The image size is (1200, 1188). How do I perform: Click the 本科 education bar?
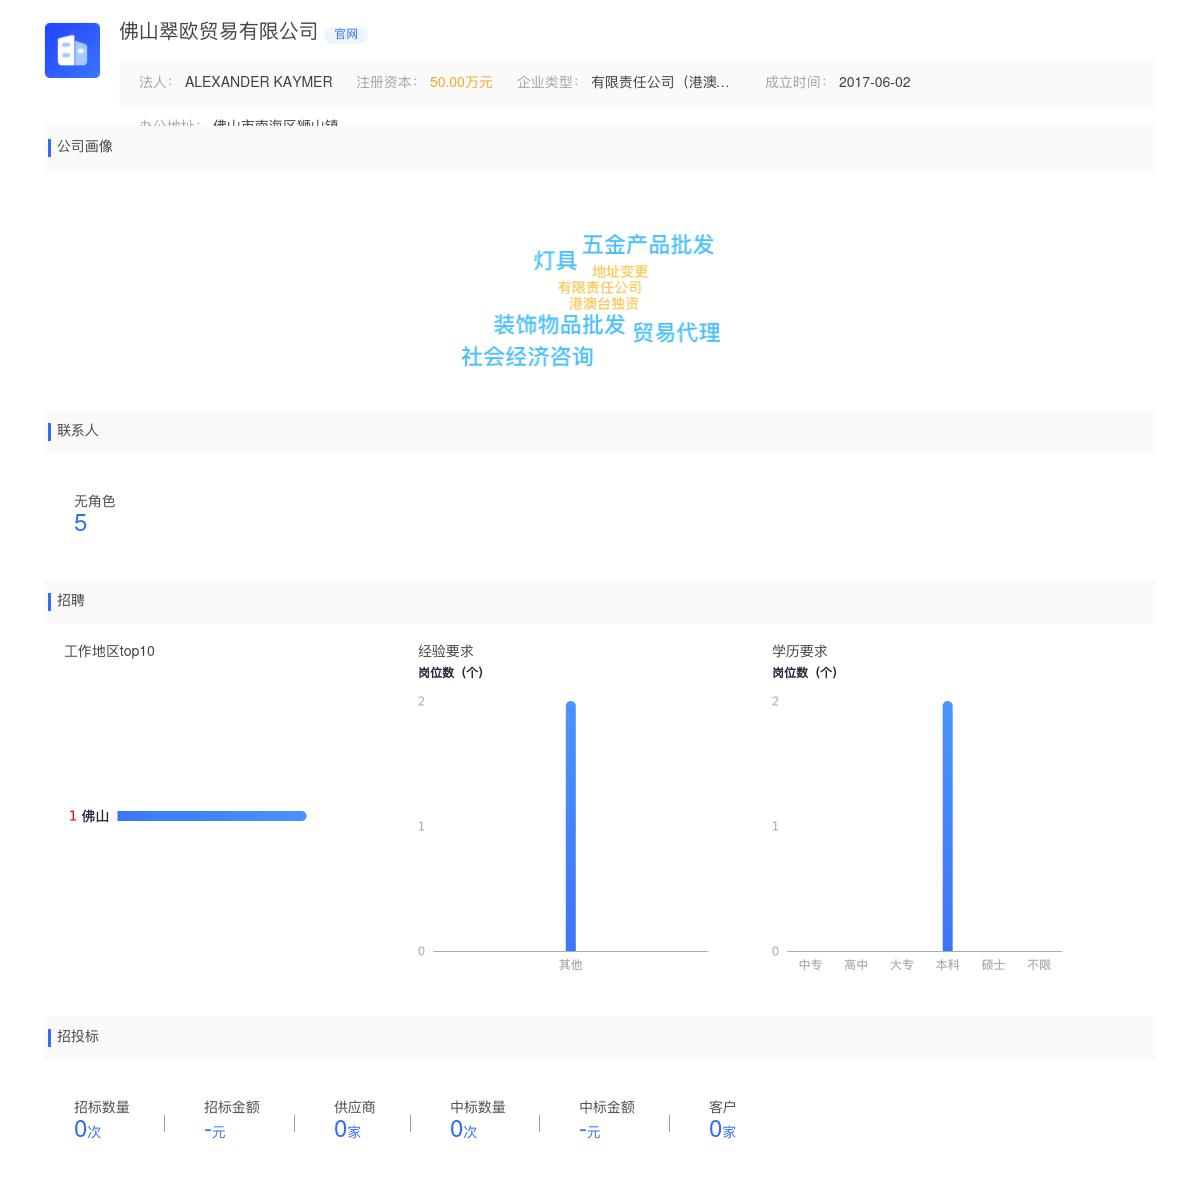[x=948, y=826]
